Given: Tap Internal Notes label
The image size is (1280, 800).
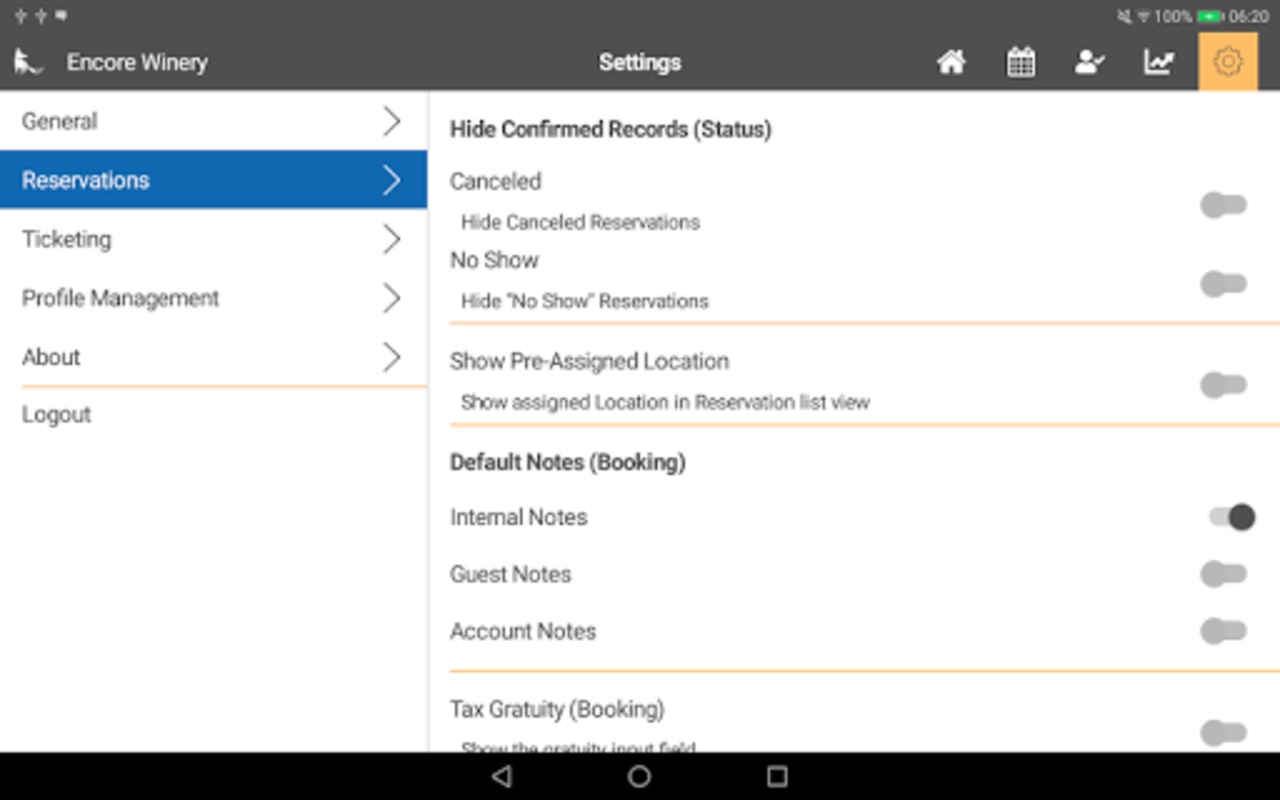Looking at the screenshot, I should (519, 517).
